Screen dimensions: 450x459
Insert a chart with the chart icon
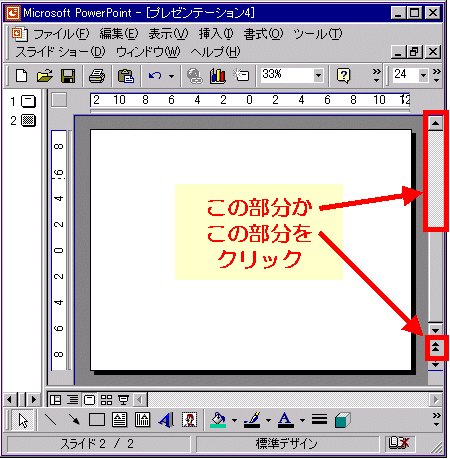218,76
